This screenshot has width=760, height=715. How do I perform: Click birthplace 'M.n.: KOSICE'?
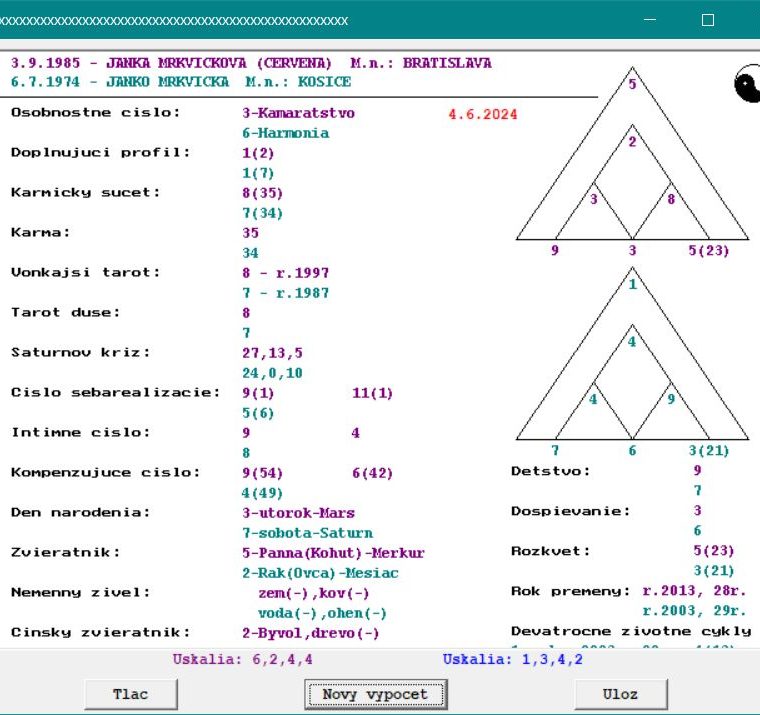(298, 81)
